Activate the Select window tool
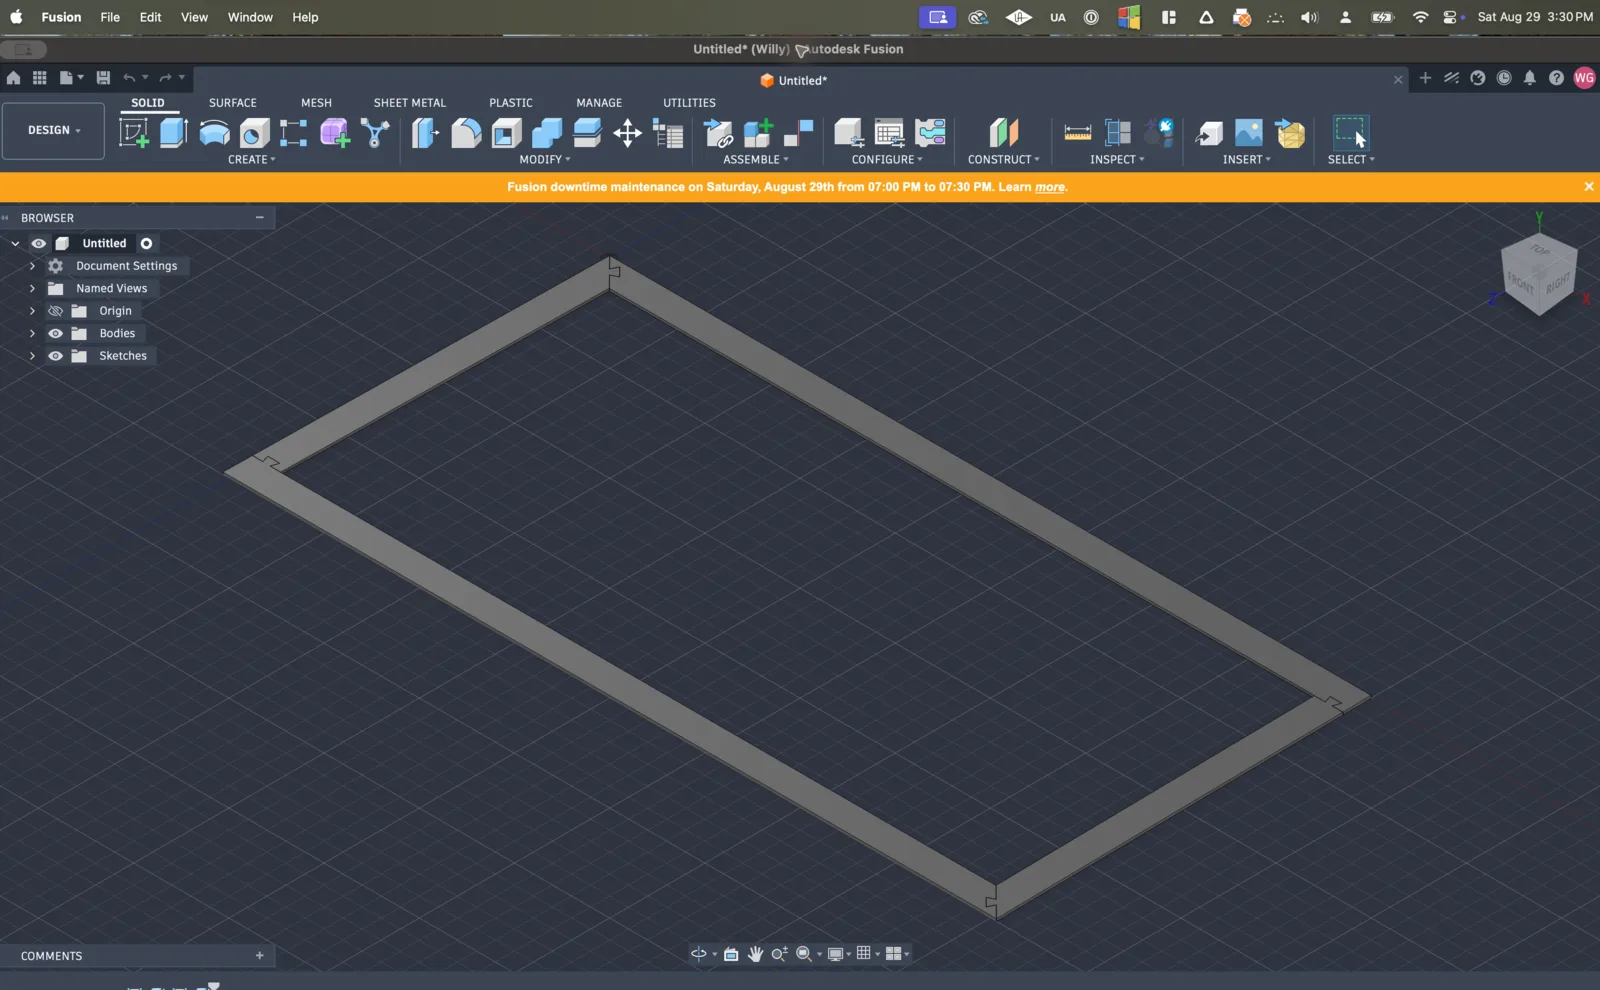 [1351, 133]
